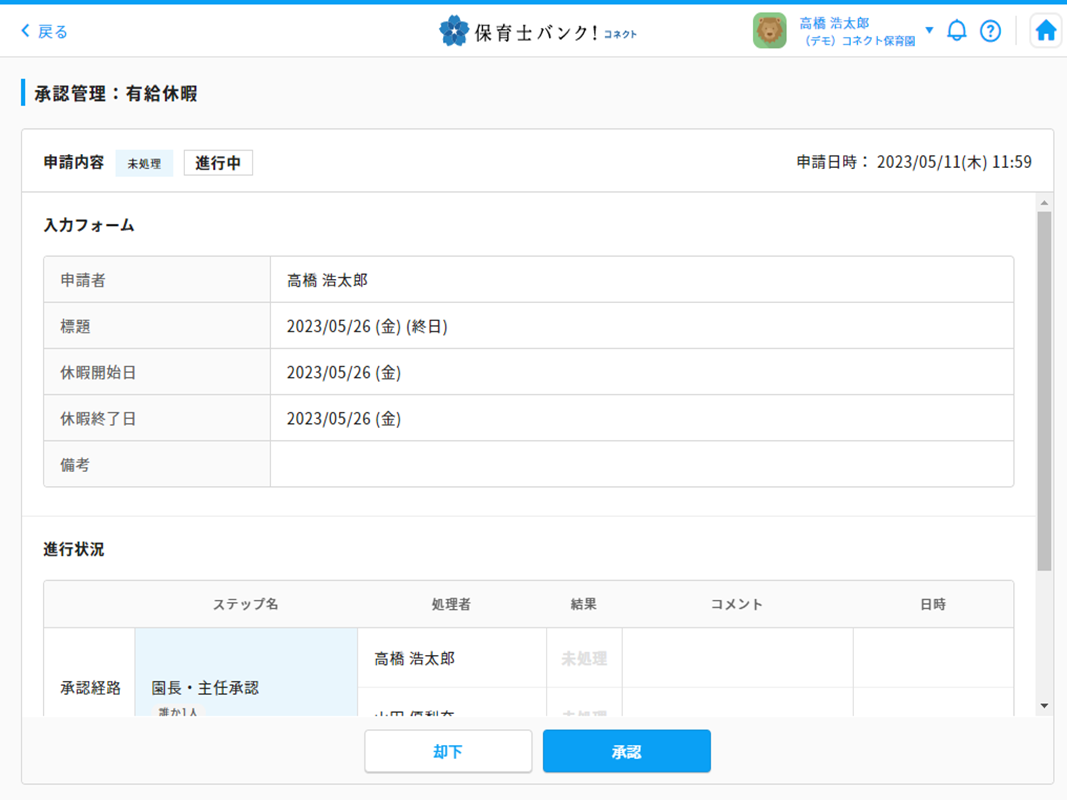The width and height of the screenshot is (1067, 800).
Task: Click the 未処理 status badge
Action: click(x=144, y=163)
